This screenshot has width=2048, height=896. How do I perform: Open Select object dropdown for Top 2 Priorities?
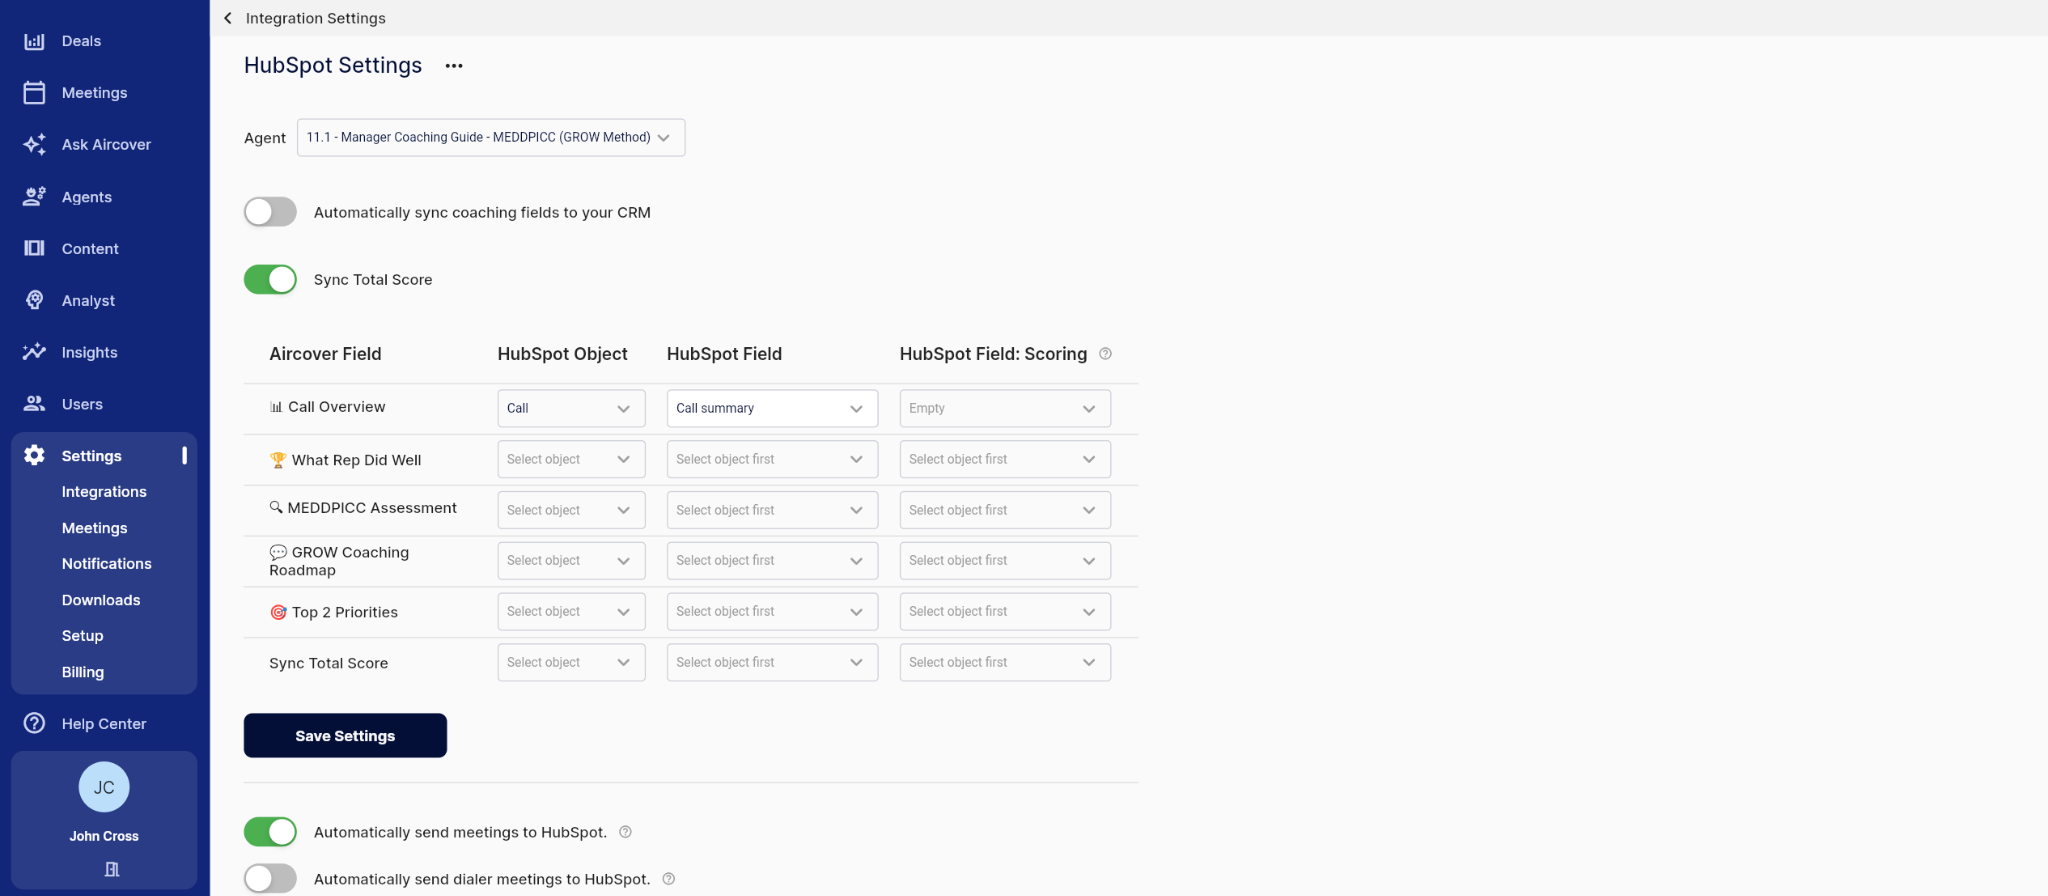click(571, 611)
